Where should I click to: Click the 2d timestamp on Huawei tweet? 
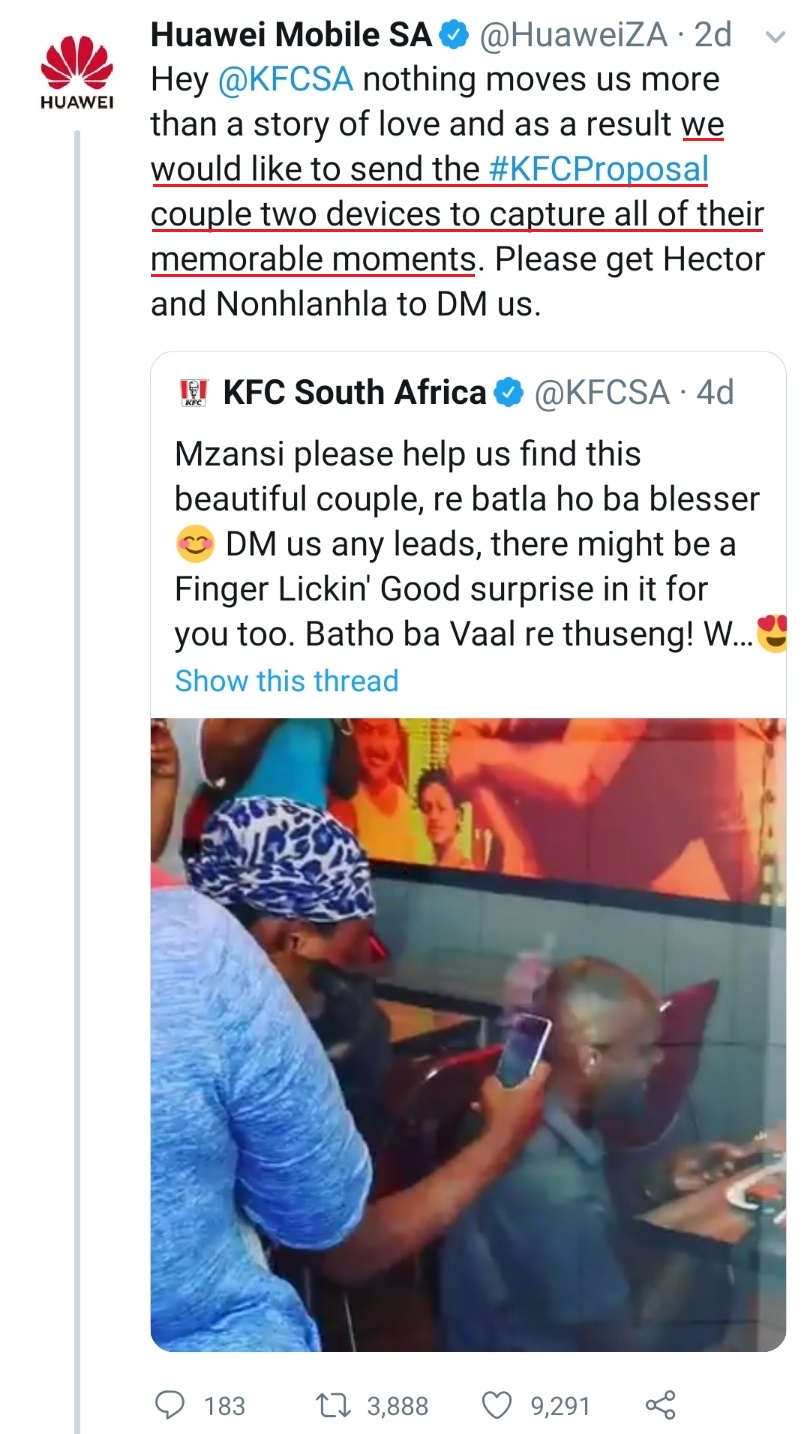point(713,35)
